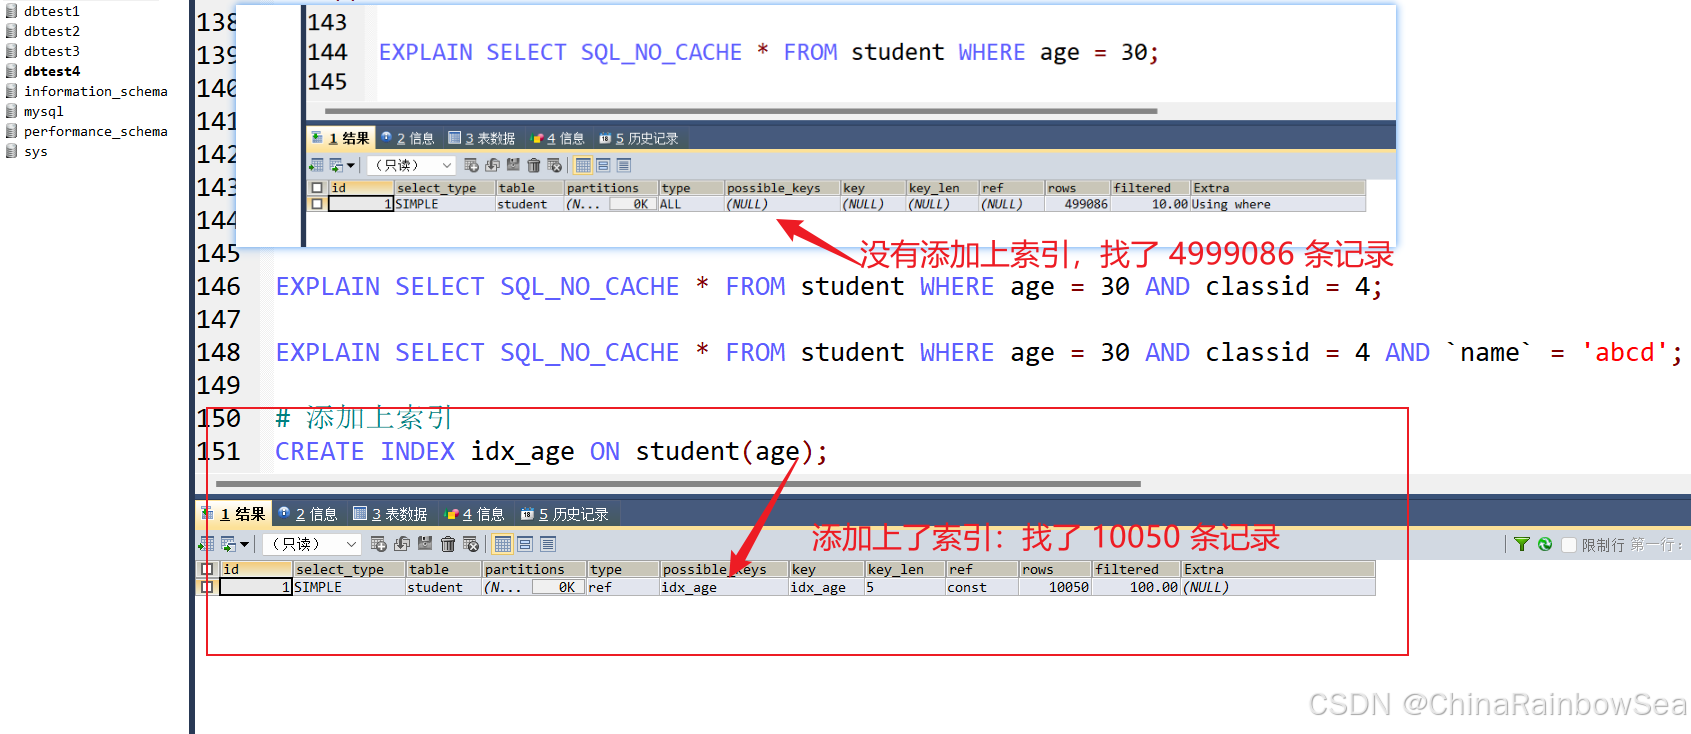Click duplicate row icon in lower toolbar

click(x=402, y=544)
